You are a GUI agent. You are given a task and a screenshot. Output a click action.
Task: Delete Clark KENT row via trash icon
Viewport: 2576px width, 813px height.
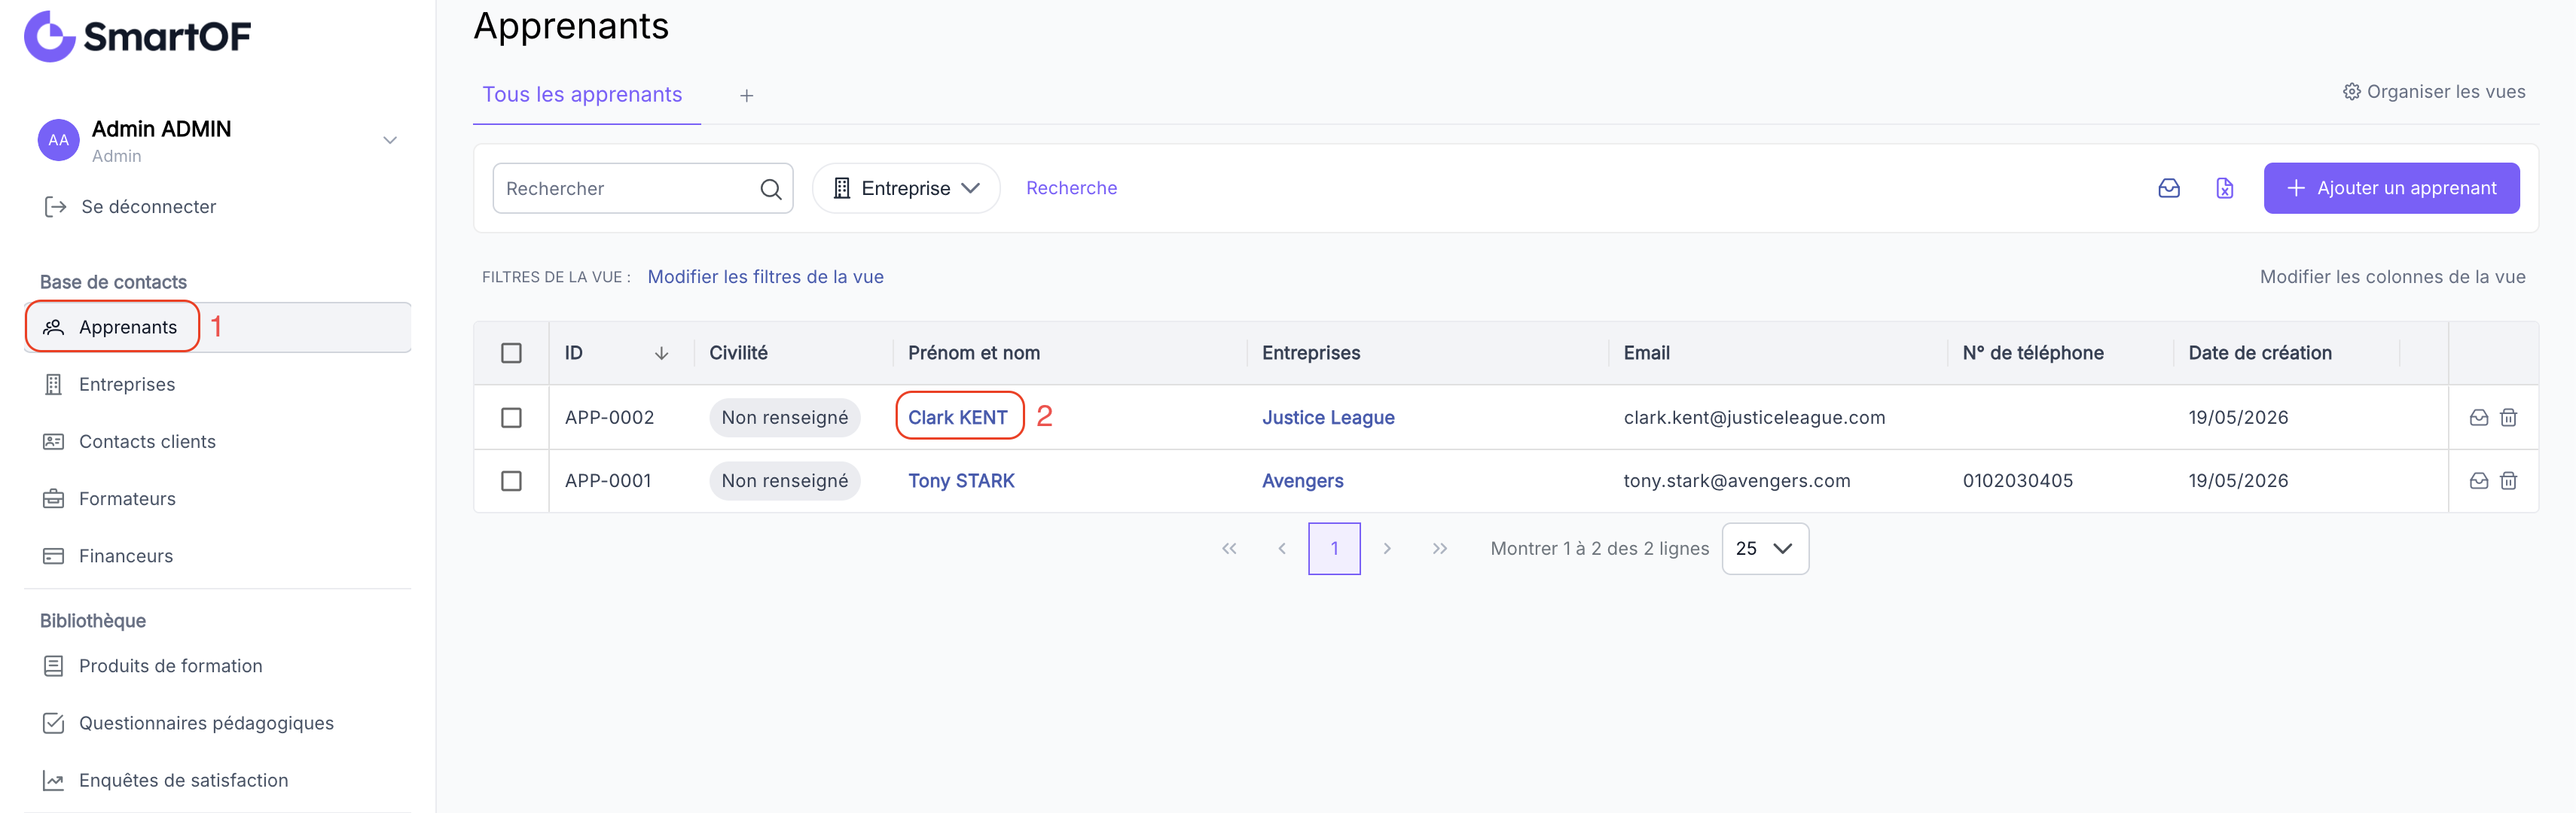(2508, 417)
